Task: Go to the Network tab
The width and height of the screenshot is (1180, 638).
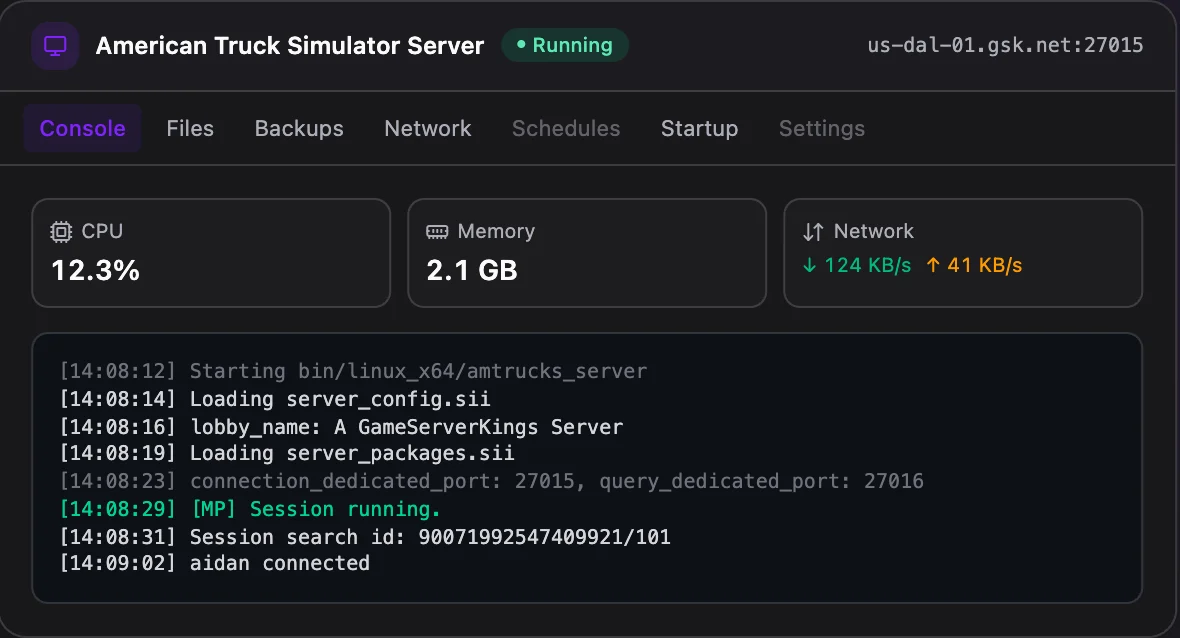Action: tap(427, 129)
